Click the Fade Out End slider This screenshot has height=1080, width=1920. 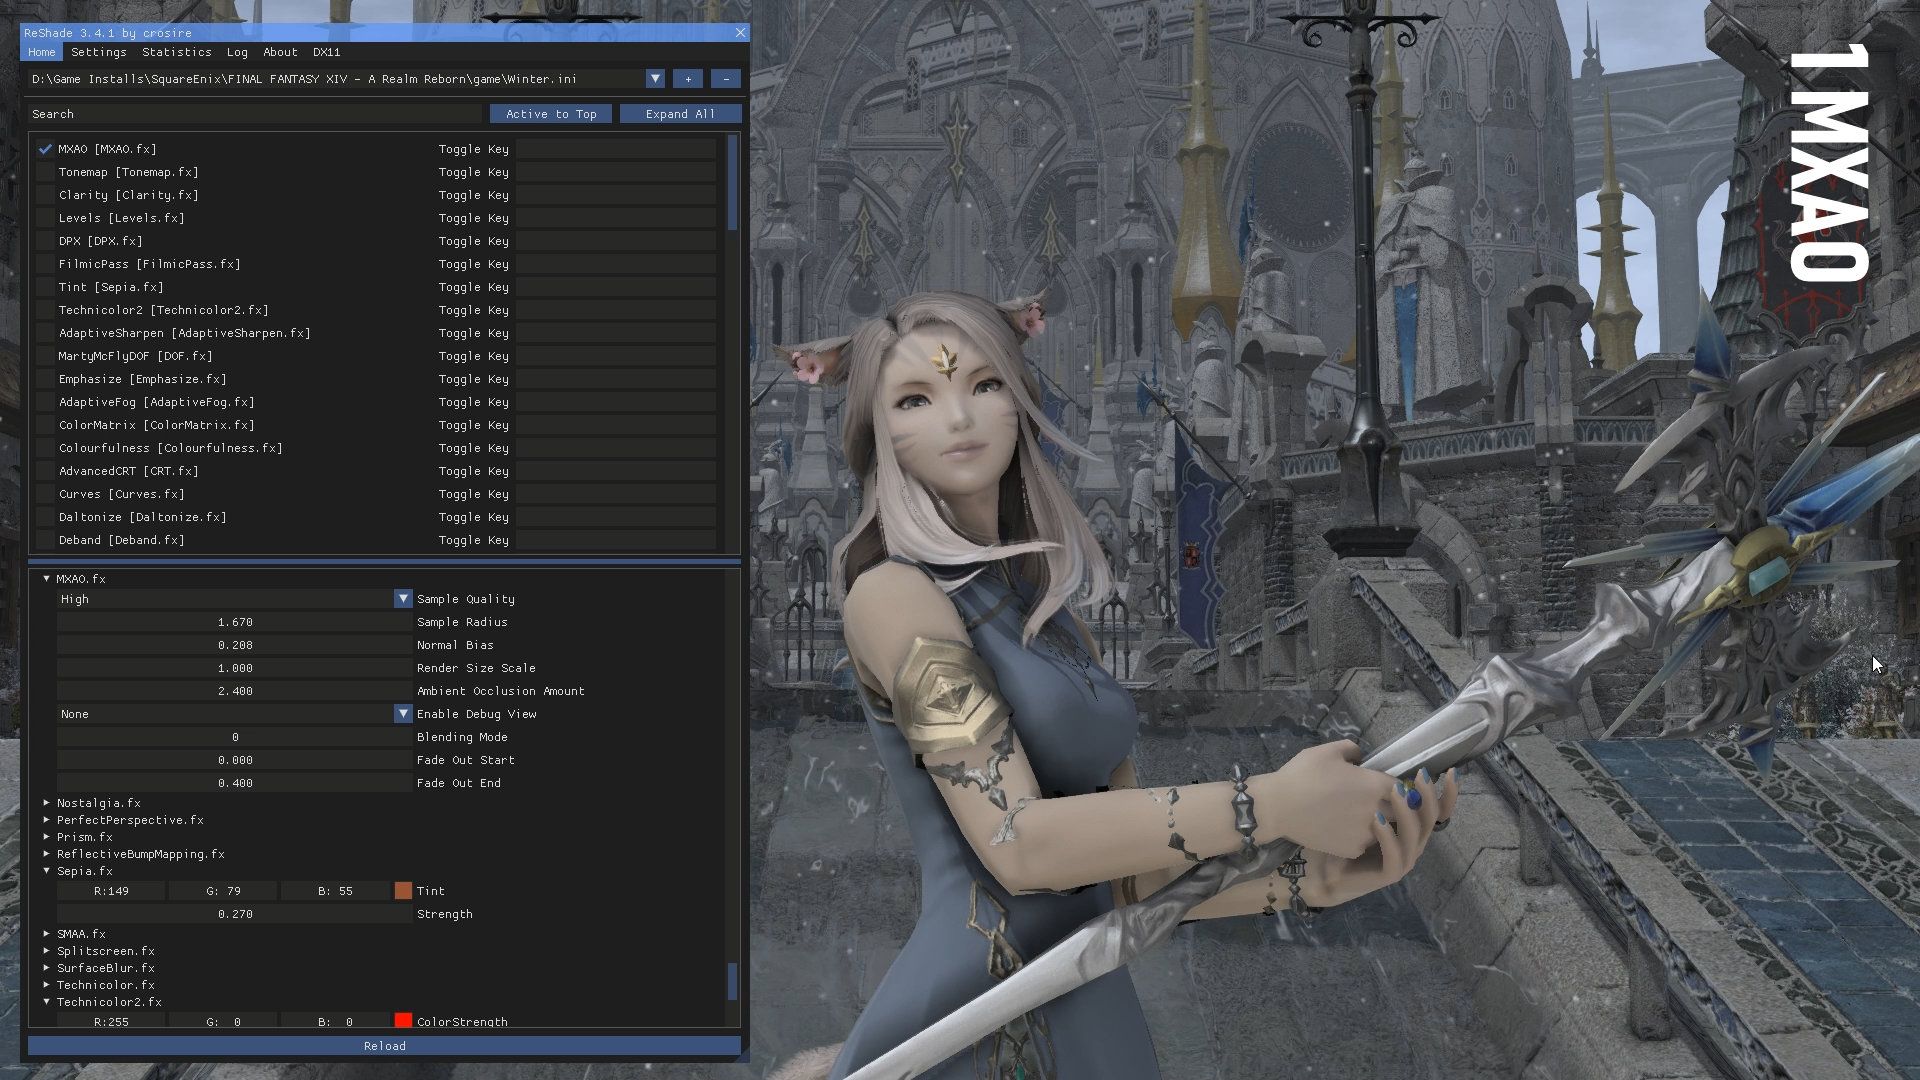[234, 783]
